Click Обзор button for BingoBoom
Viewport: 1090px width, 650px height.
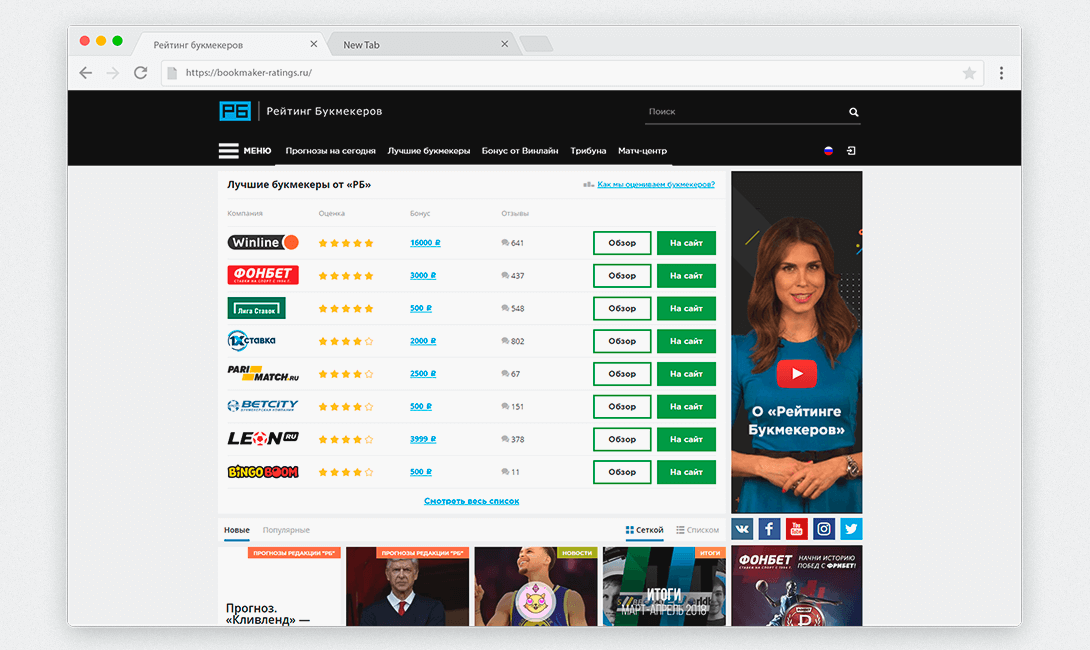[622, 472]
